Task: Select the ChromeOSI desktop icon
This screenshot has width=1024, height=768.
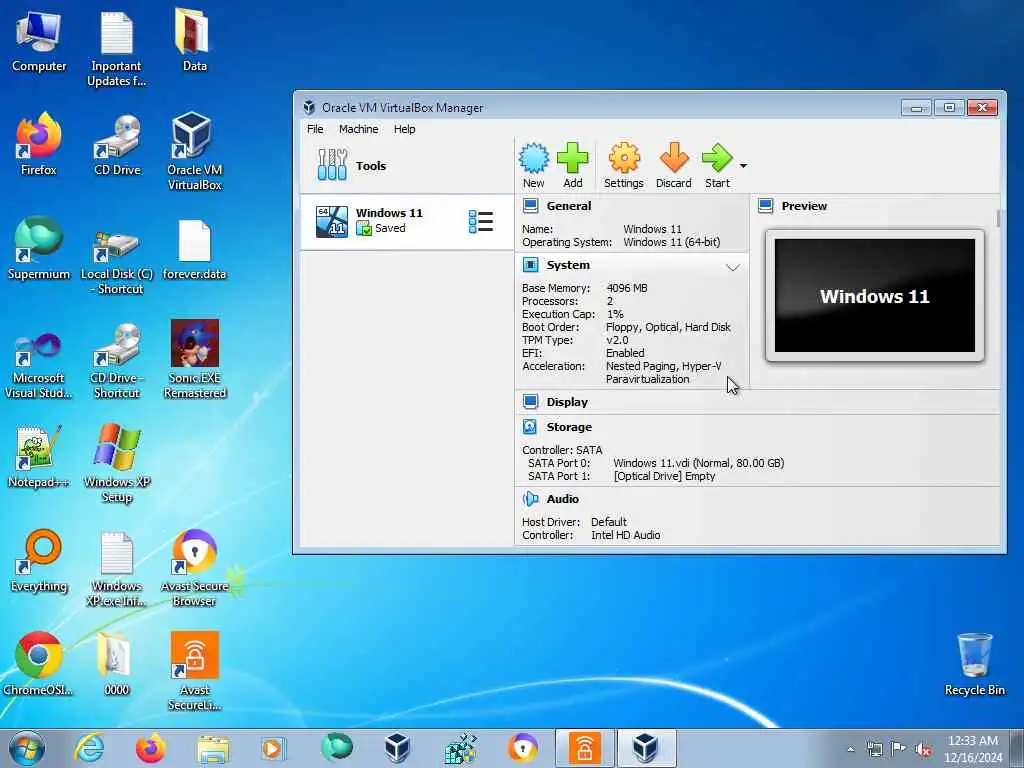Action: pos(39,664)
